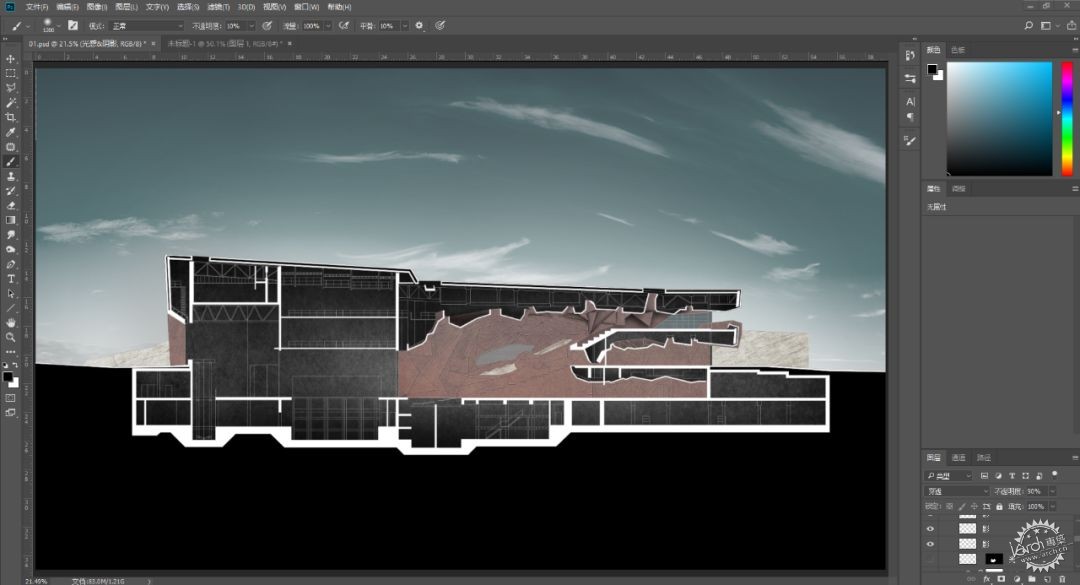Select the Path Selection tool

[x=10, y=294]
